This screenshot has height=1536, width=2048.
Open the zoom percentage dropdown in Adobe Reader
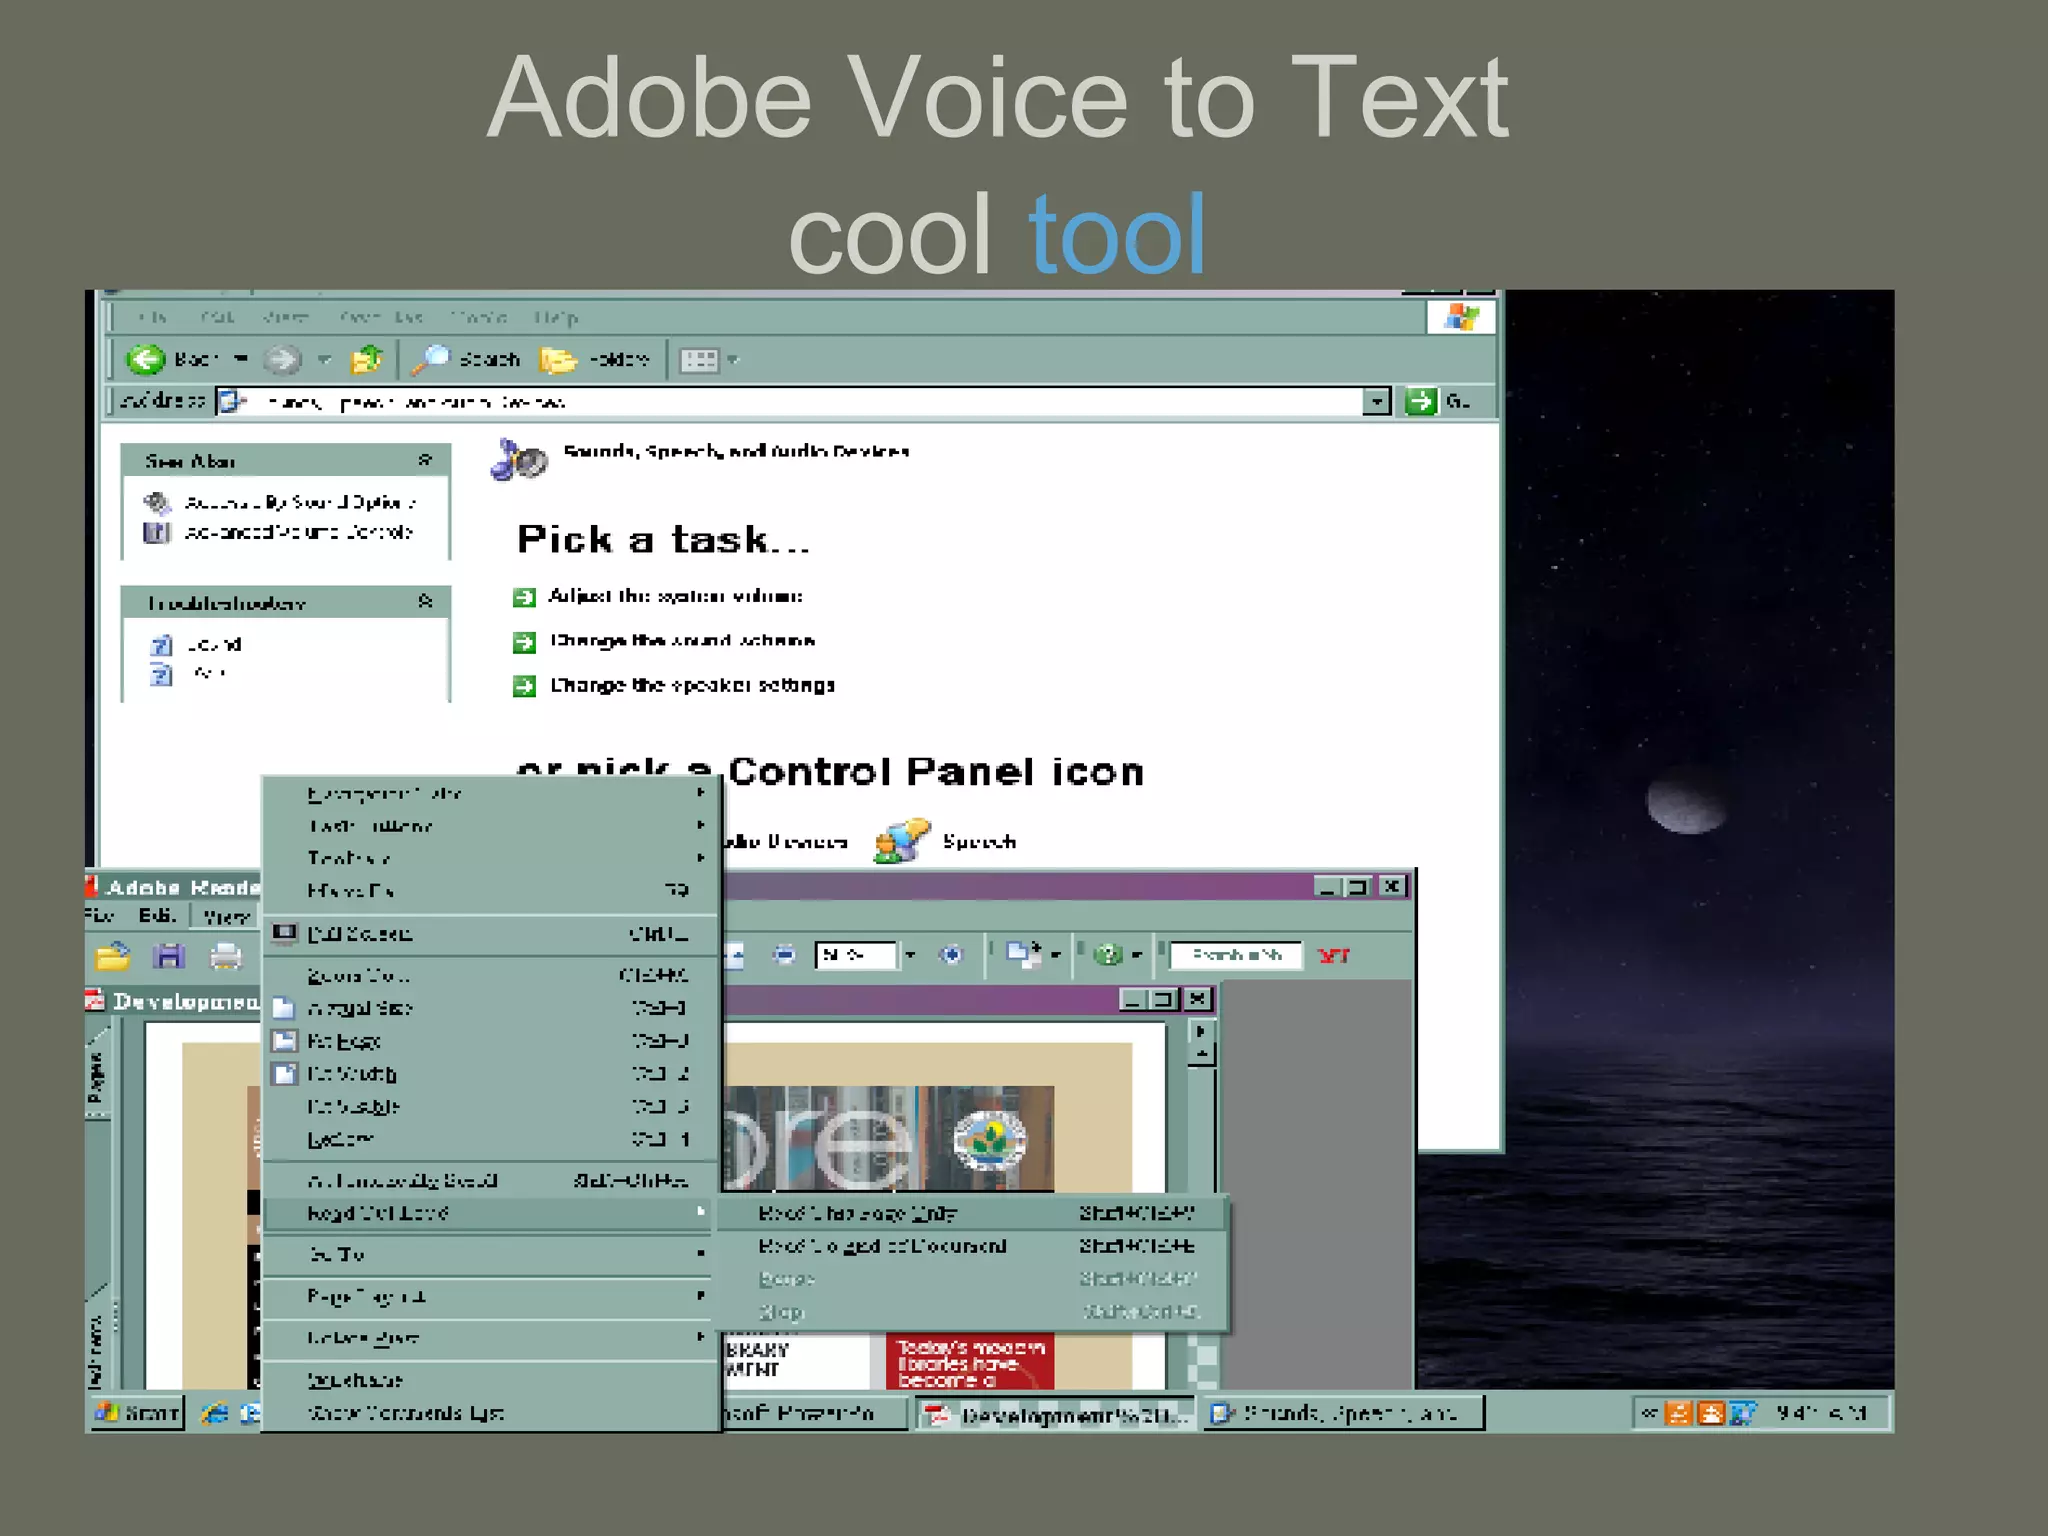(910, 955)
